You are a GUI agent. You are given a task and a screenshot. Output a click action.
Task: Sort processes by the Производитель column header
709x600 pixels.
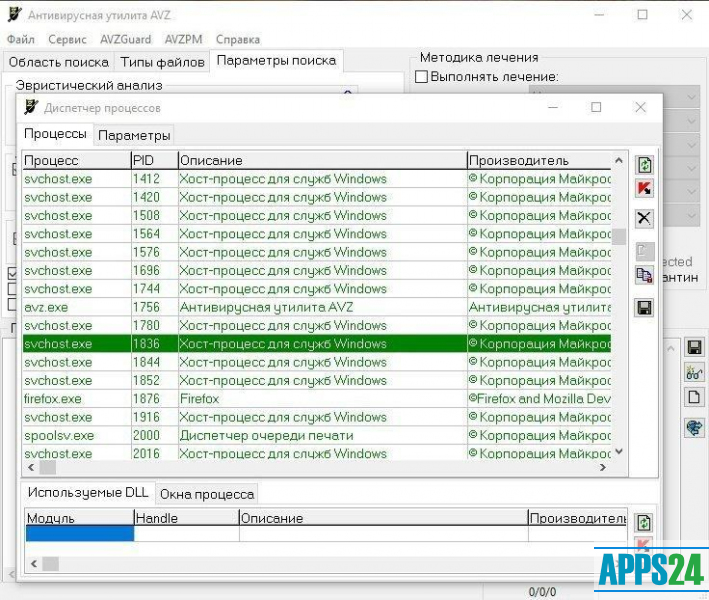539,161
